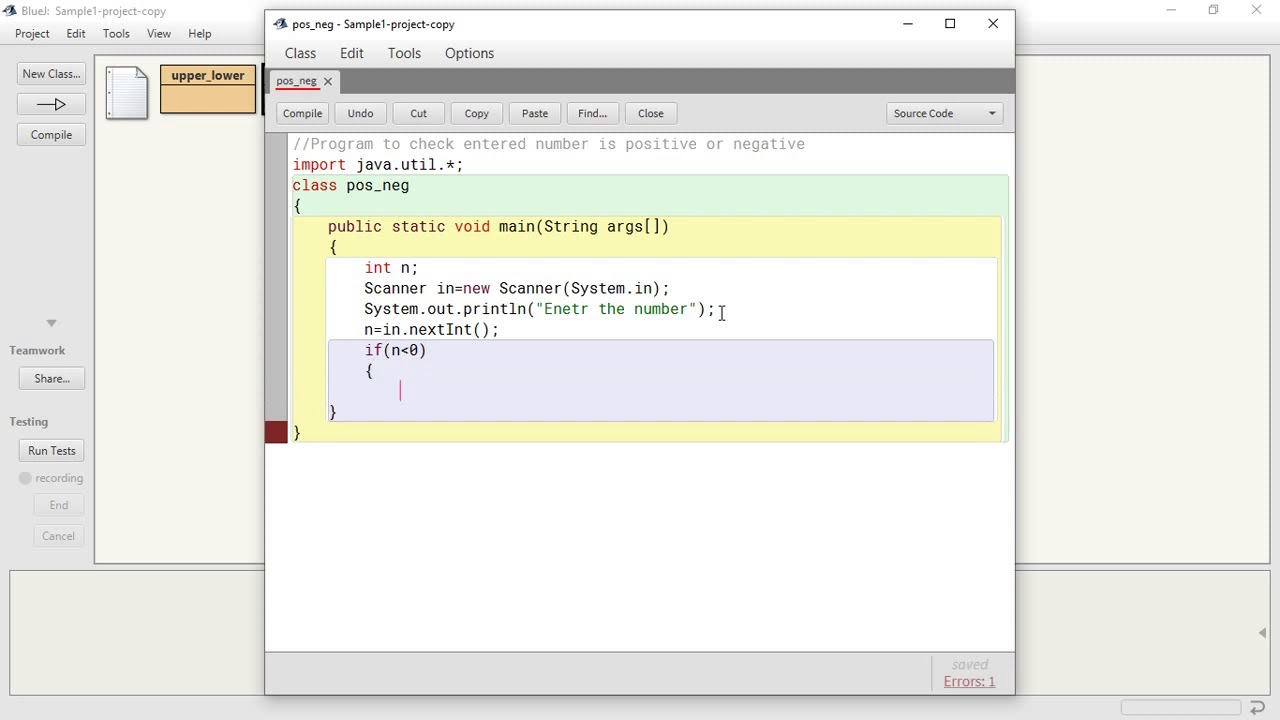Viewport: 1280px width, 720px height.
Task: Click the recording indicator dot
Action: 25,478
